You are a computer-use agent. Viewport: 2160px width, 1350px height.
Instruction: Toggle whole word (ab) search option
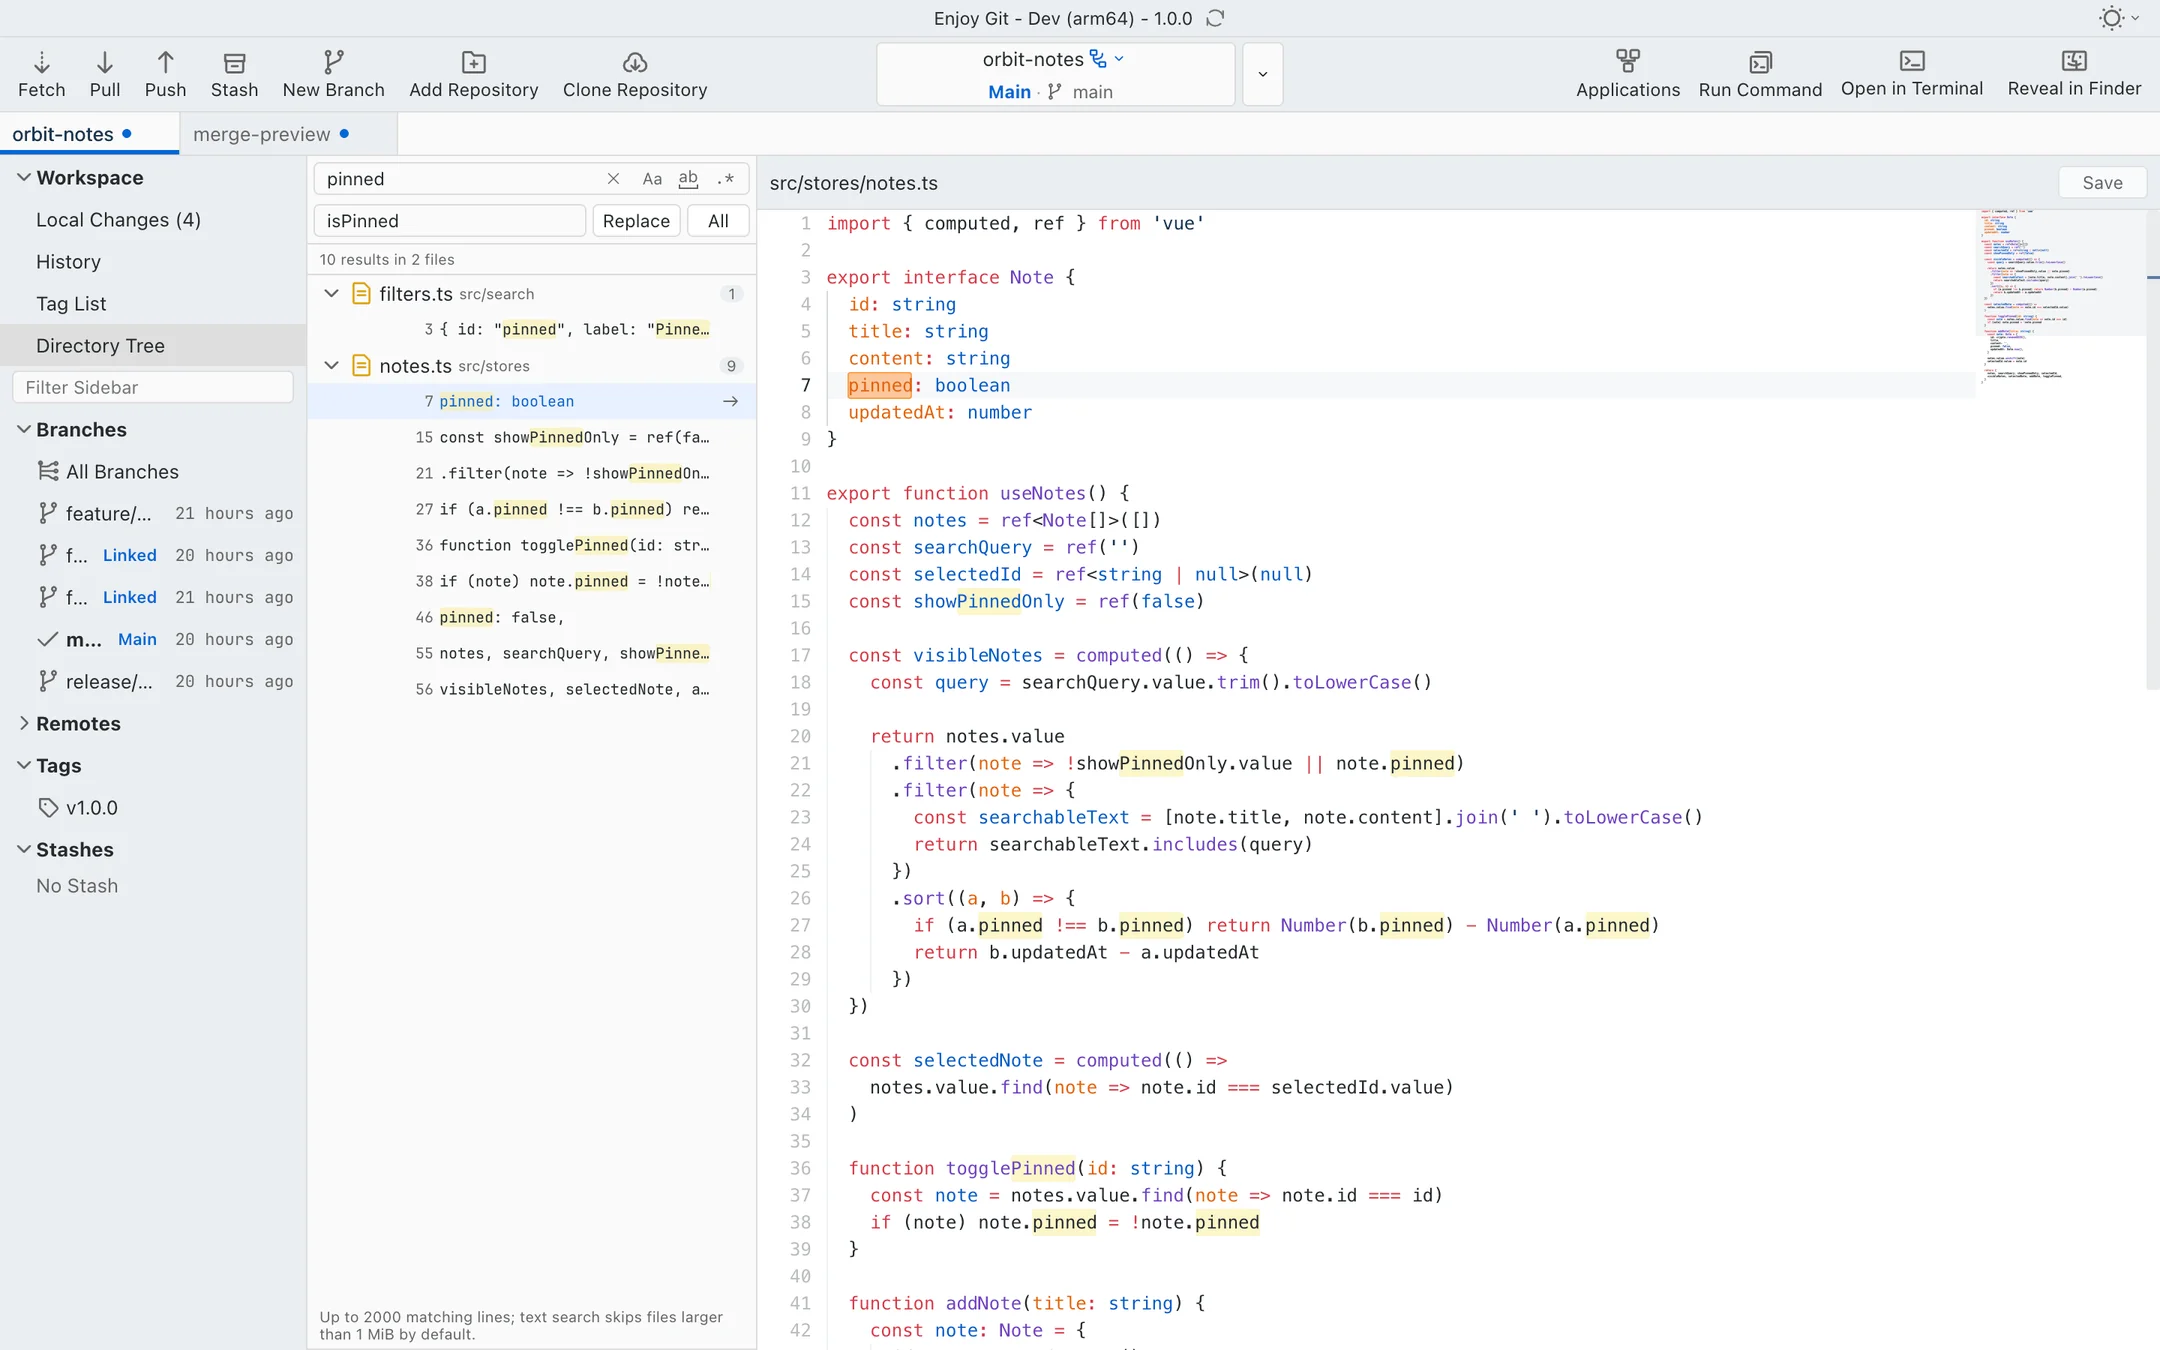(x=688, y=179)
